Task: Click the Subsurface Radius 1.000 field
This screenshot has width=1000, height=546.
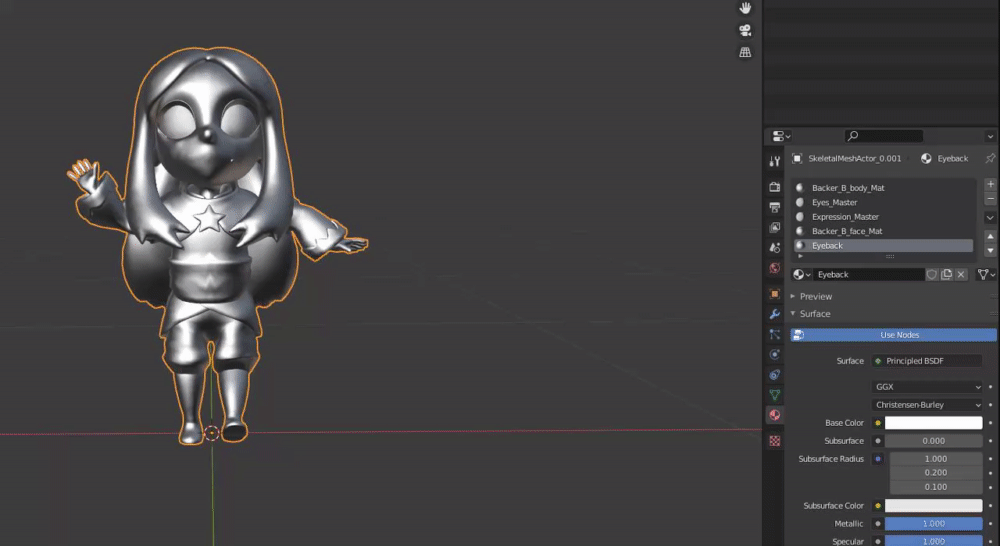Action: (936, 459)
